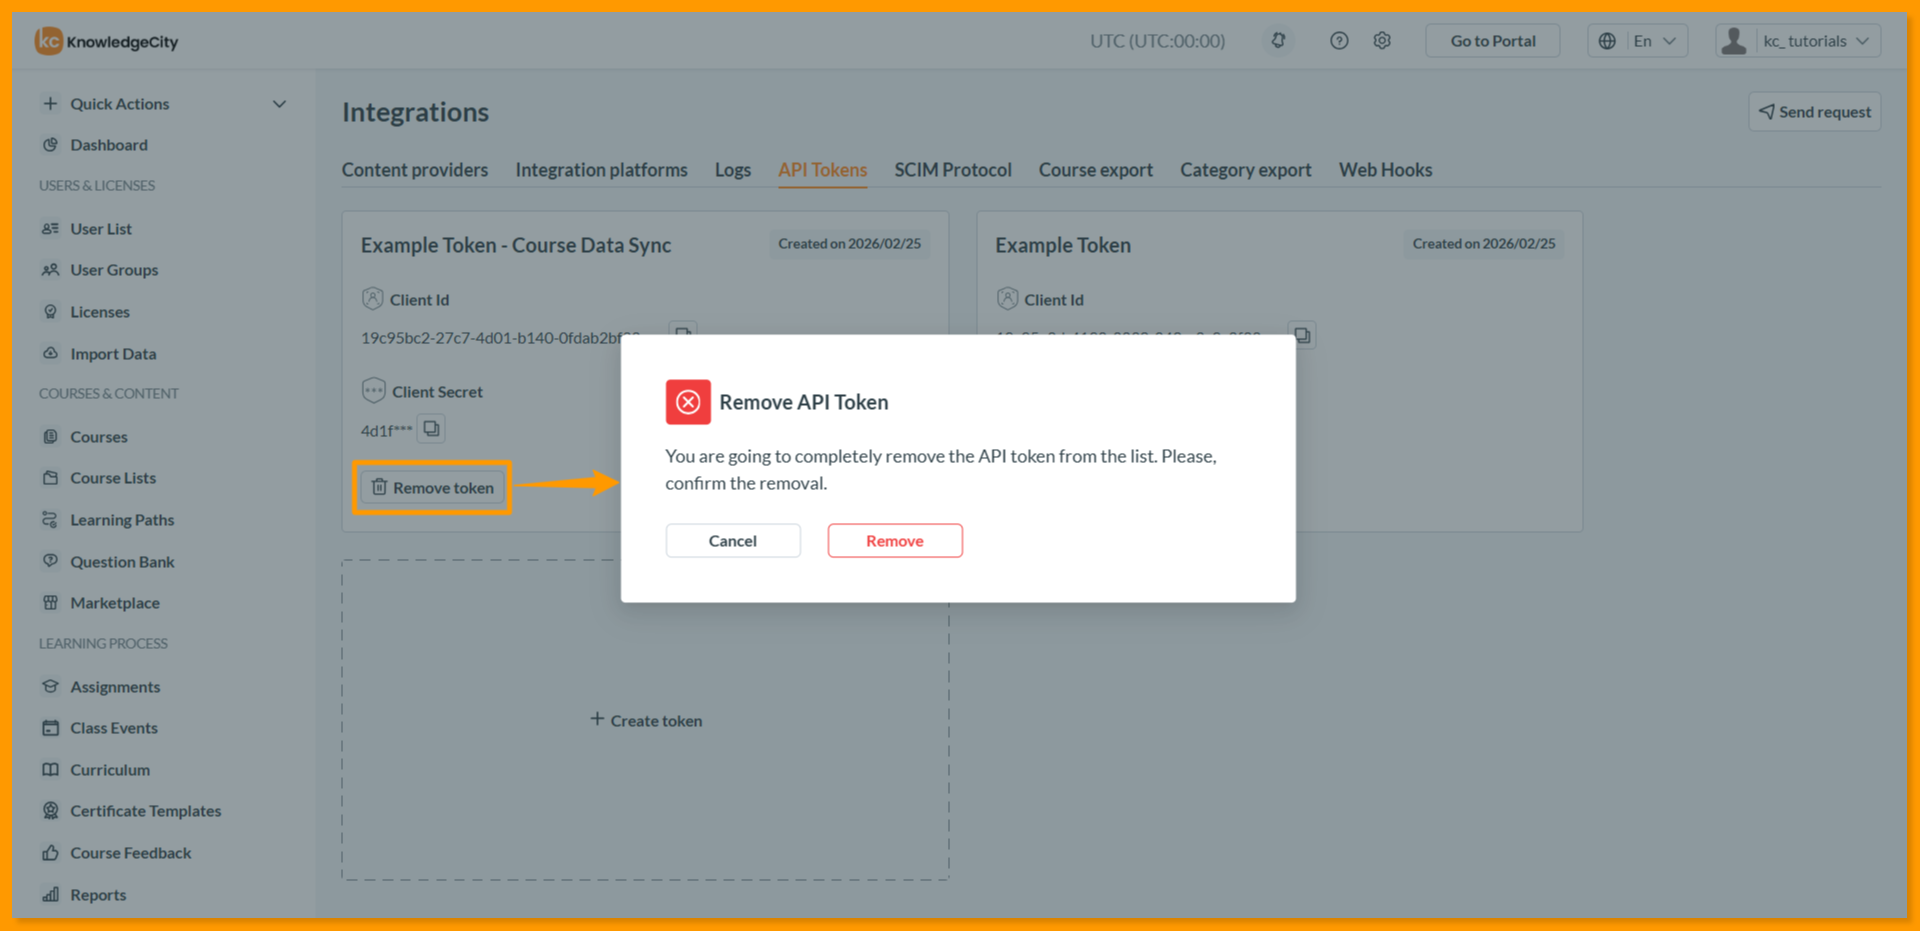Copy the Example Token client ID
This screenshot has width=1920, height=931.
tap(1302, 334)
